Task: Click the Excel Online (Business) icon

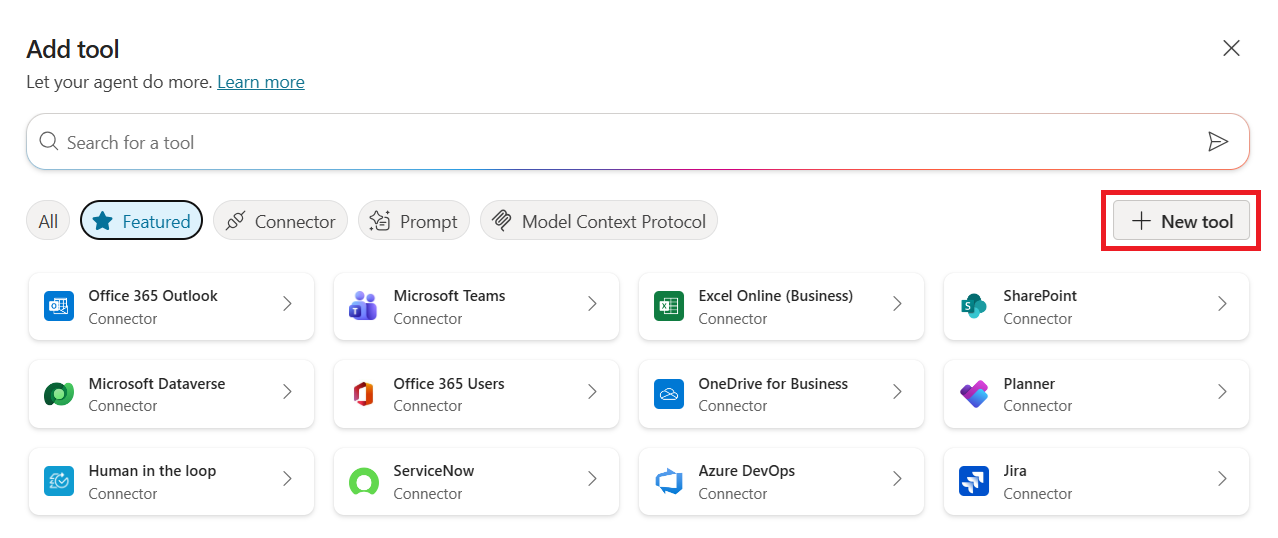Action: coord(668,306)
